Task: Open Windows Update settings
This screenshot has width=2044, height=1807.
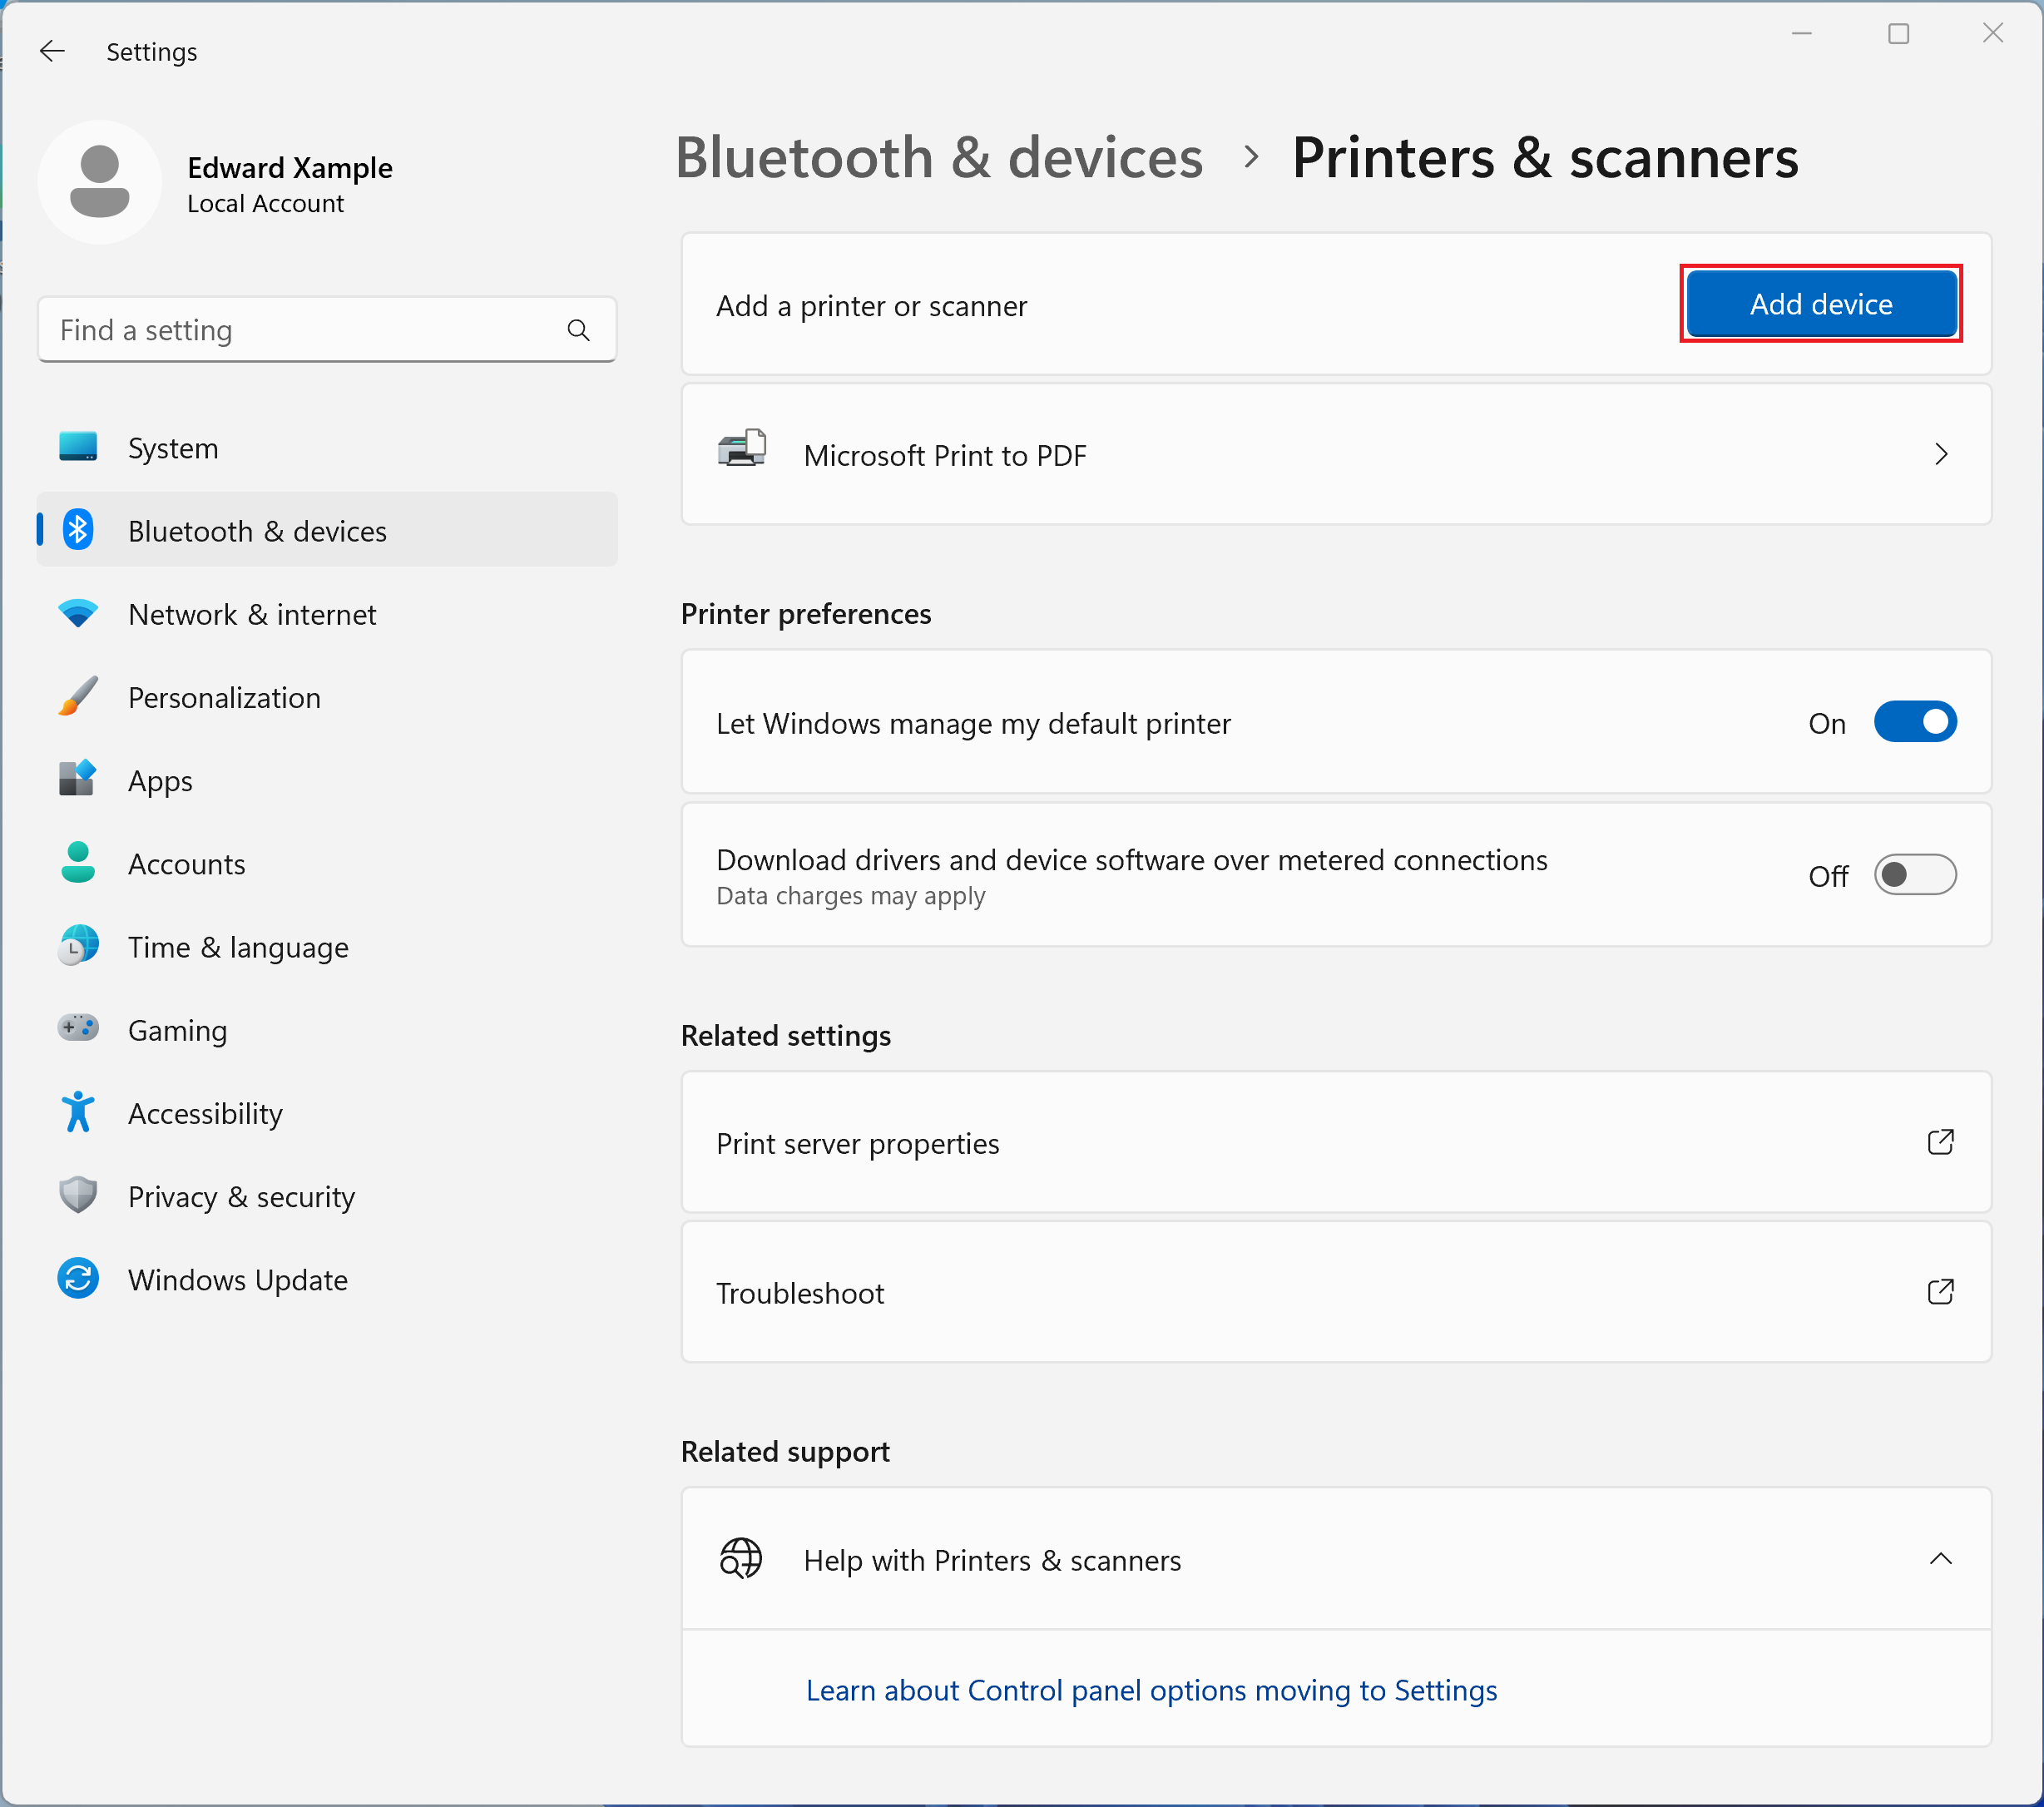Action: click(327, 1278)
